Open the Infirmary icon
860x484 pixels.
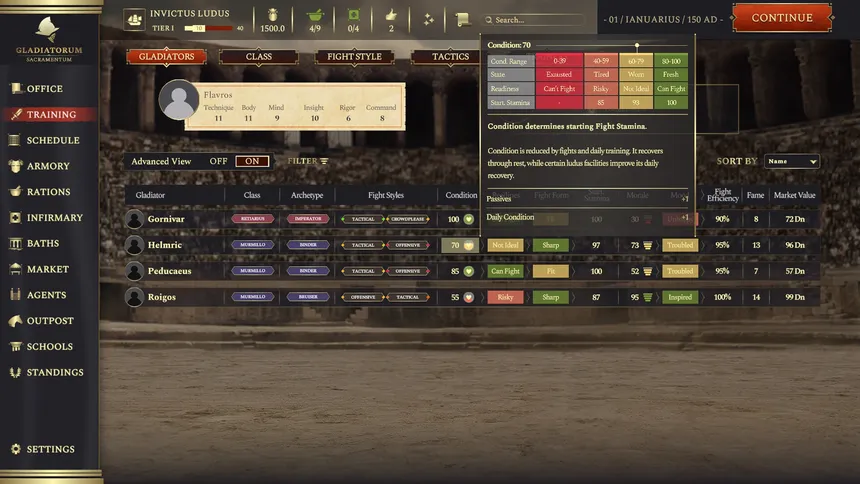coord(15,217)
